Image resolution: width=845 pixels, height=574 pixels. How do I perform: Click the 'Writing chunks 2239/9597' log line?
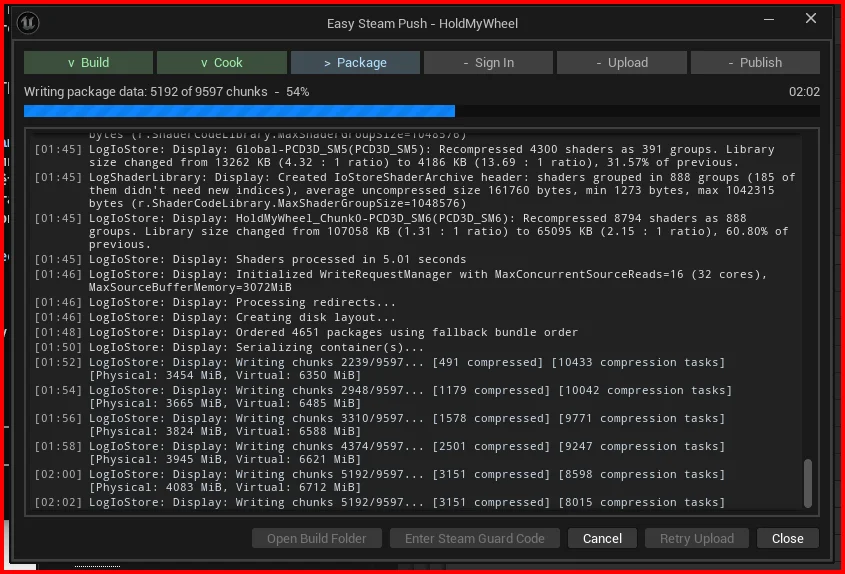click(380, 369)
